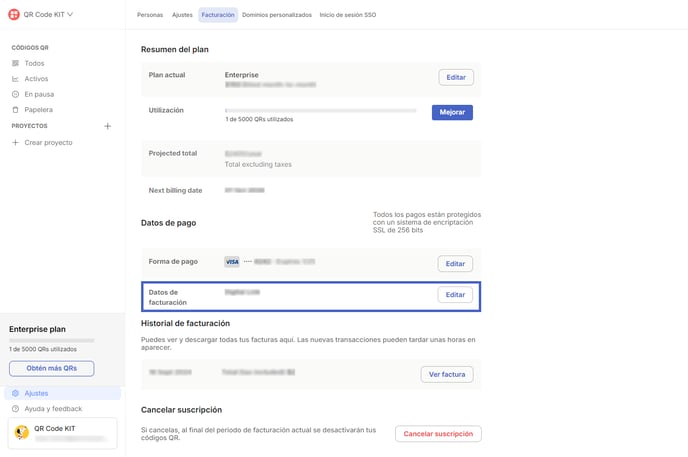Click Ver factura for the invoice
This screenshot has width=688, height=457.
pyautogui.click(x=447, y=374)
